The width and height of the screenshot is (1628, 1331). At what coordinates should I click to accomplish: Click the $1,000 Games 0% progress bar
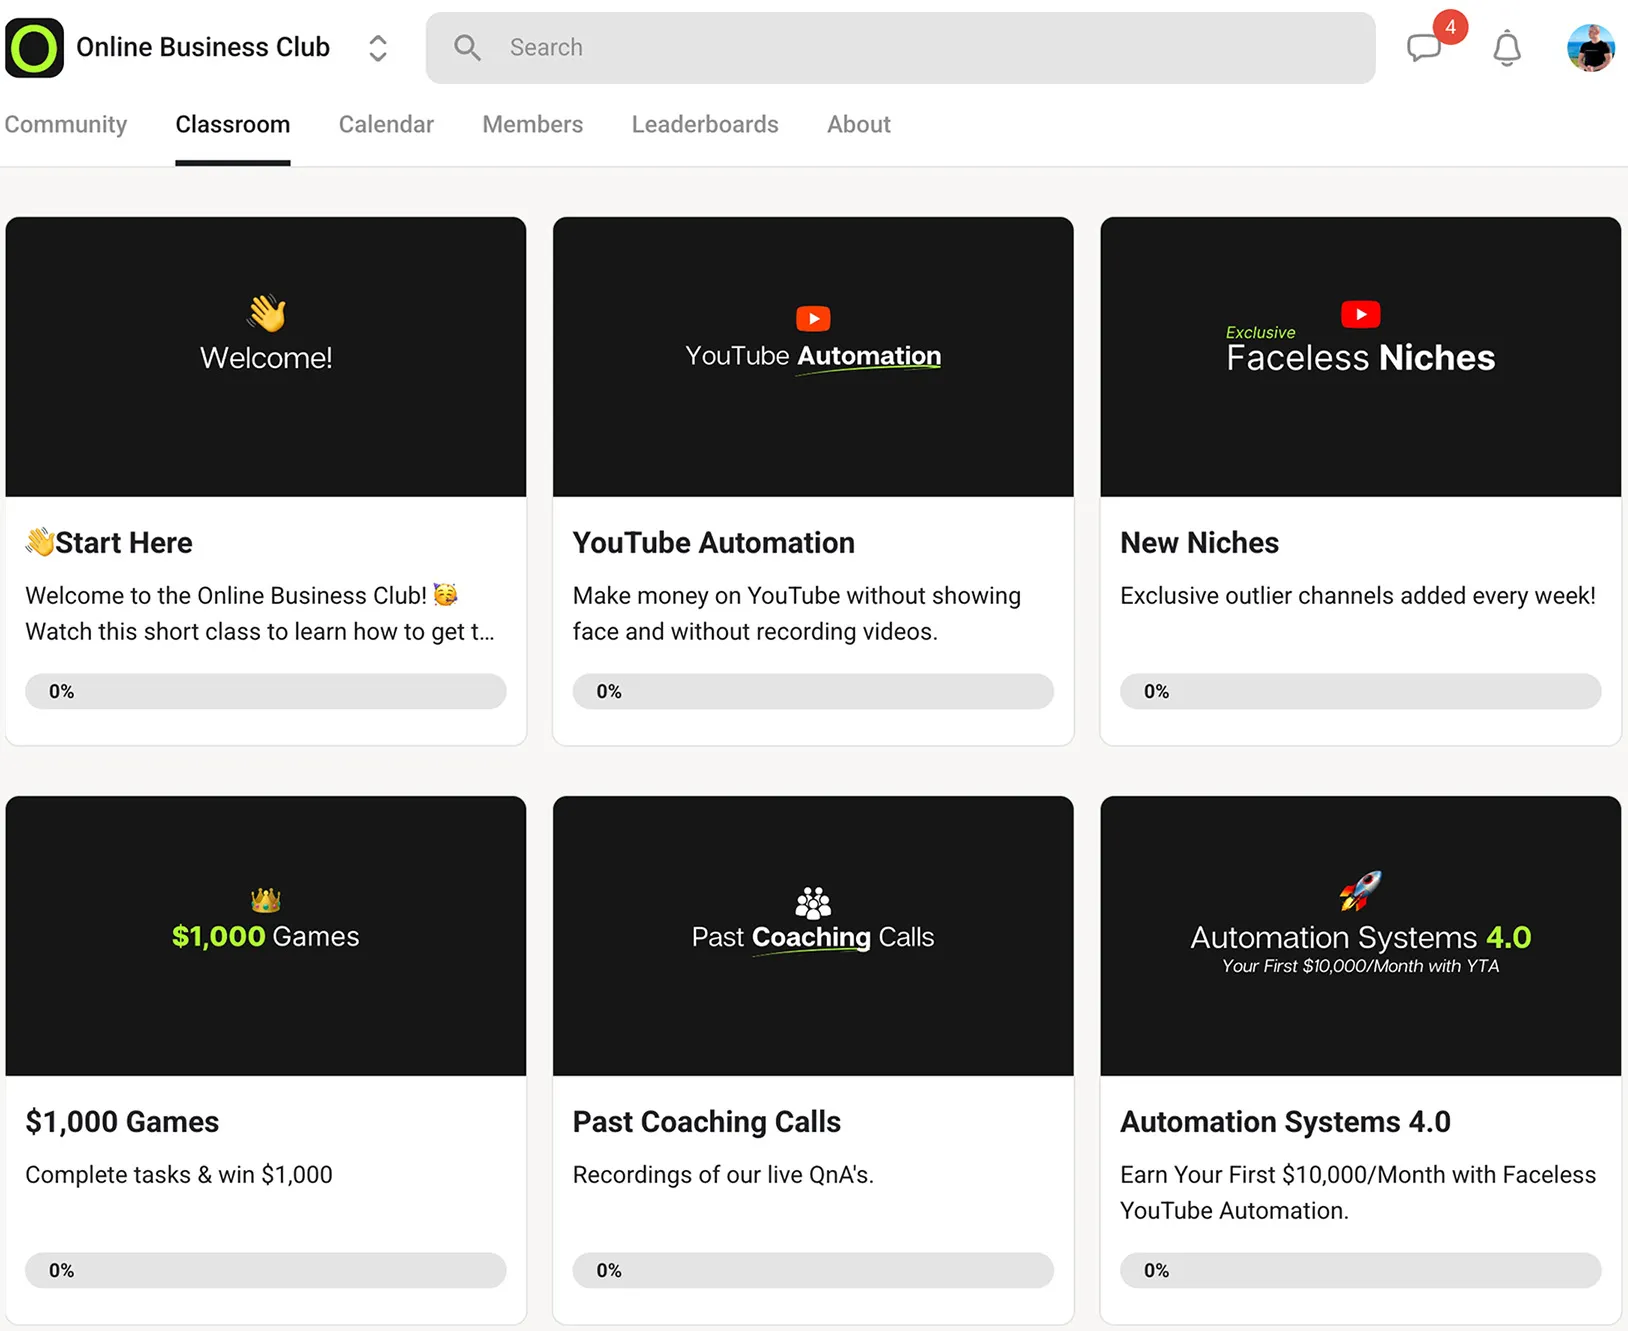(266, 1270)
